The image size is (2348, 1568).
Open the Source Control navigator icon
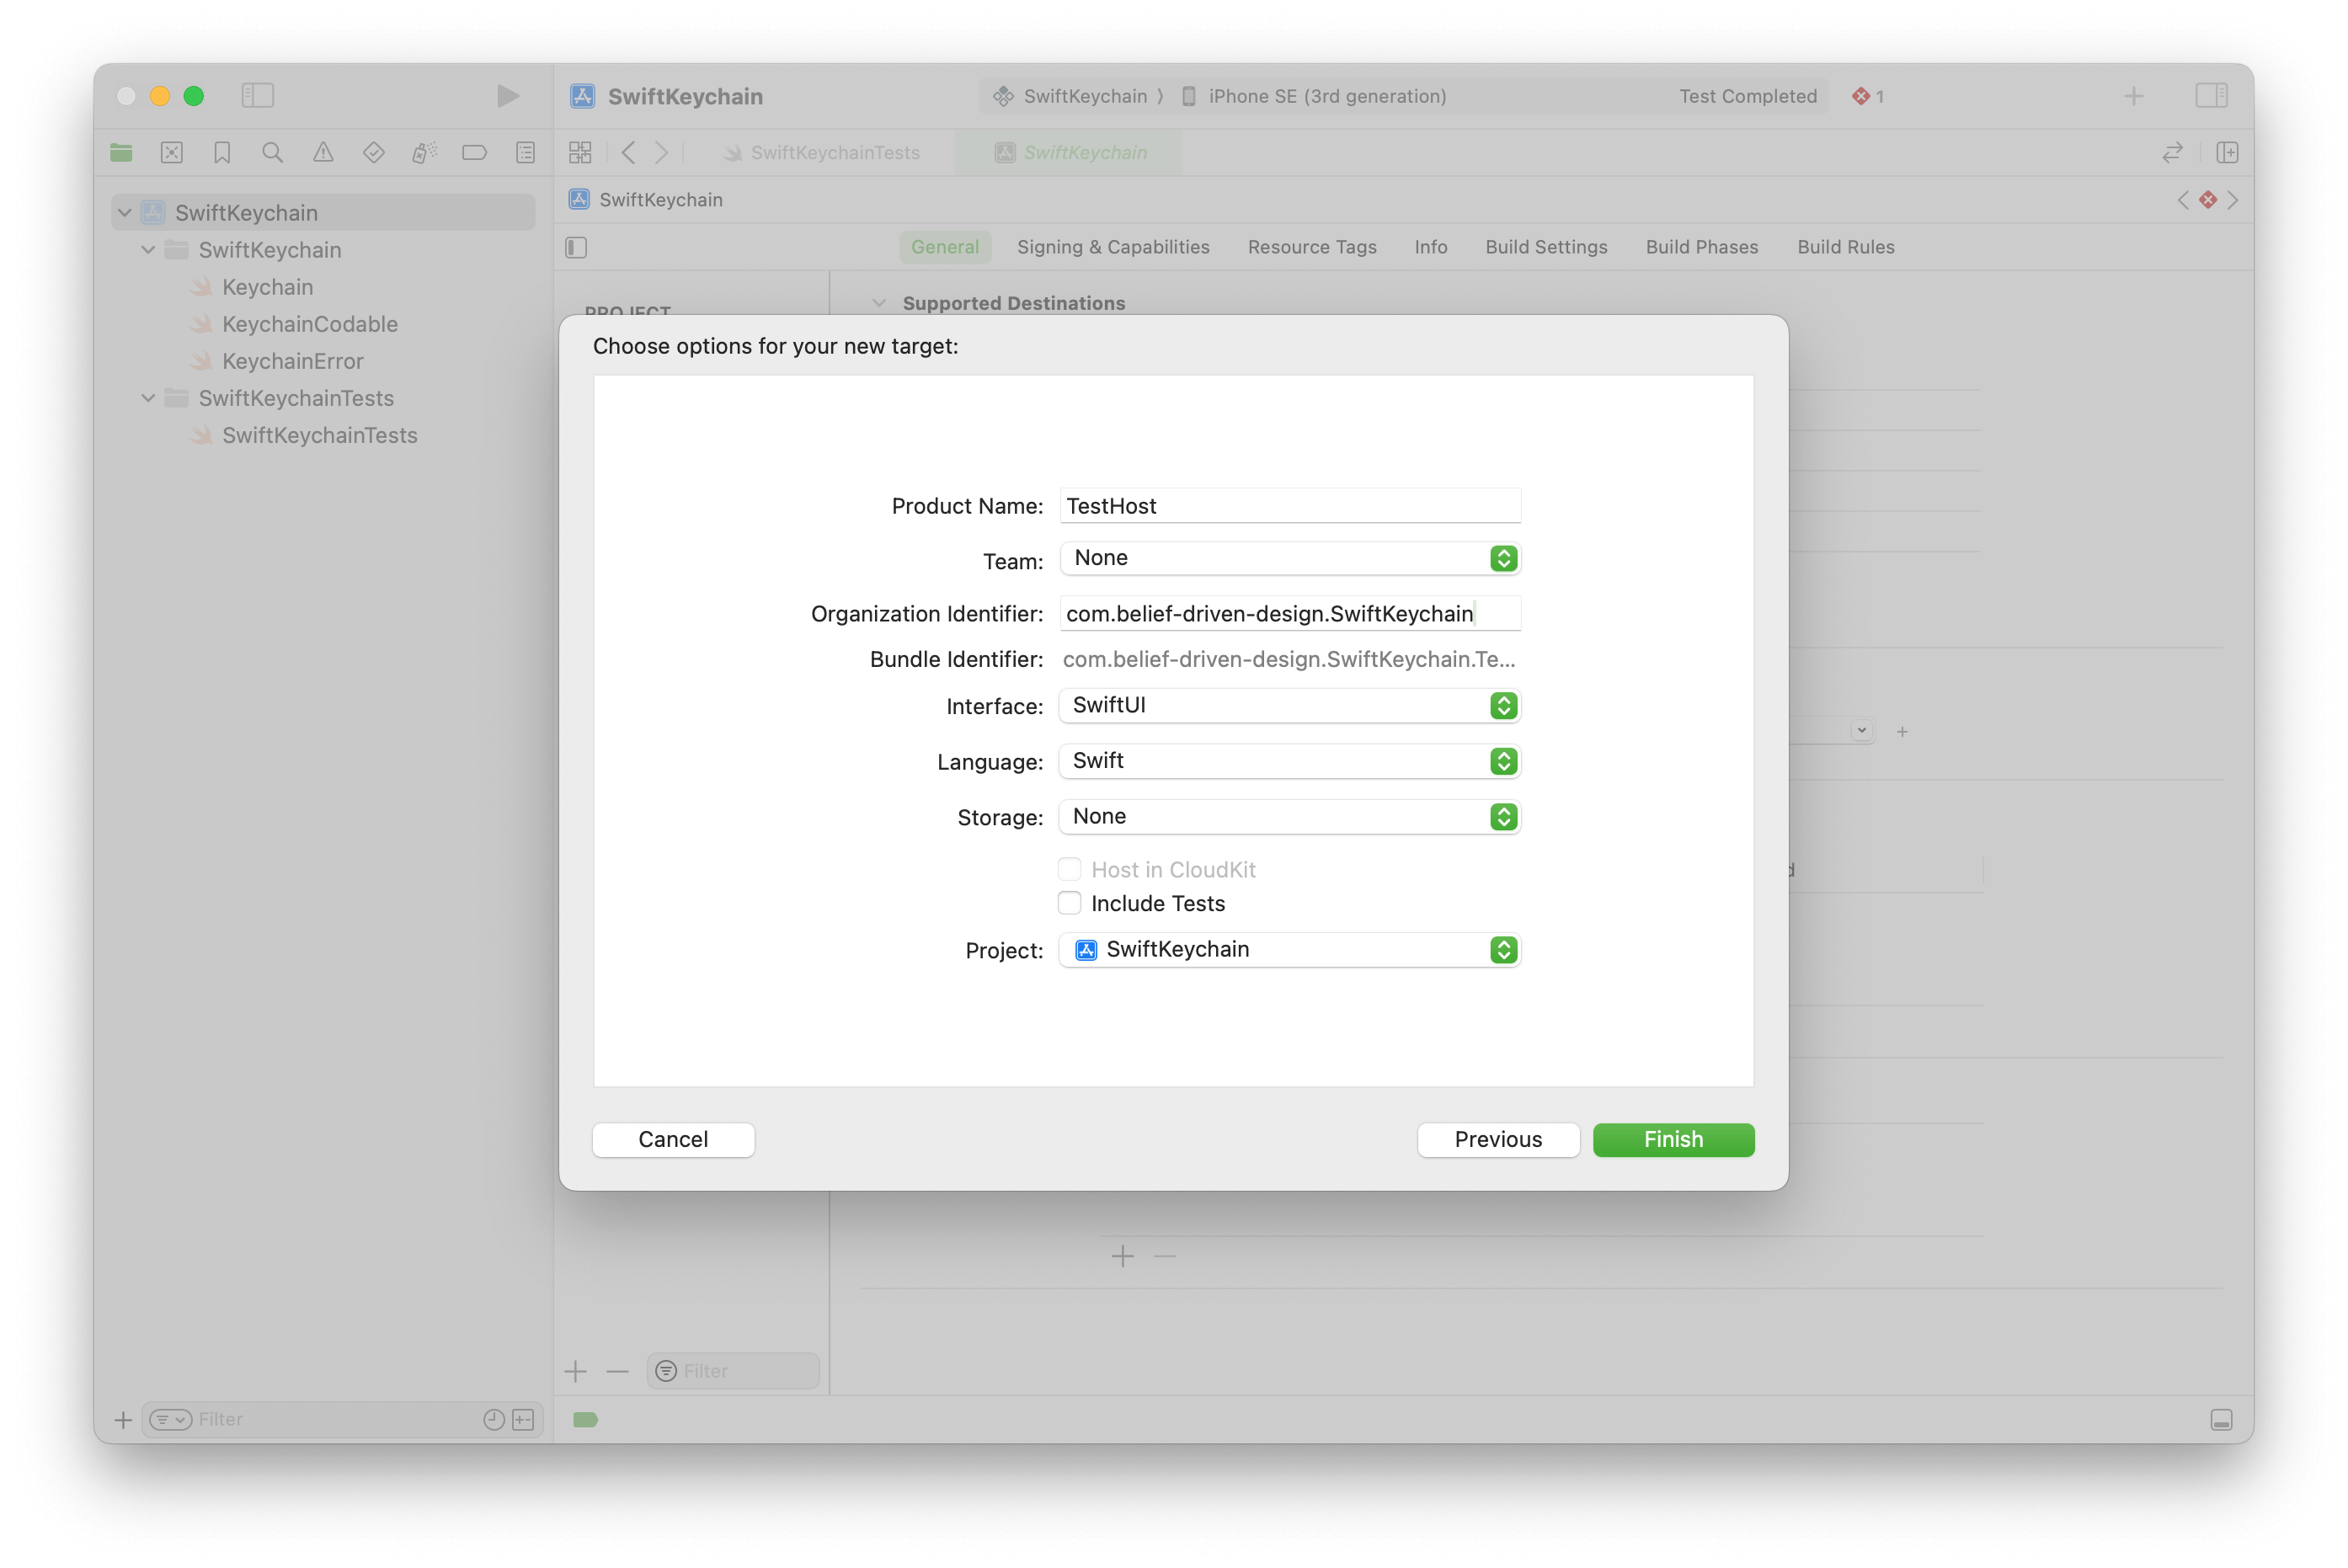tap(172, 152)
